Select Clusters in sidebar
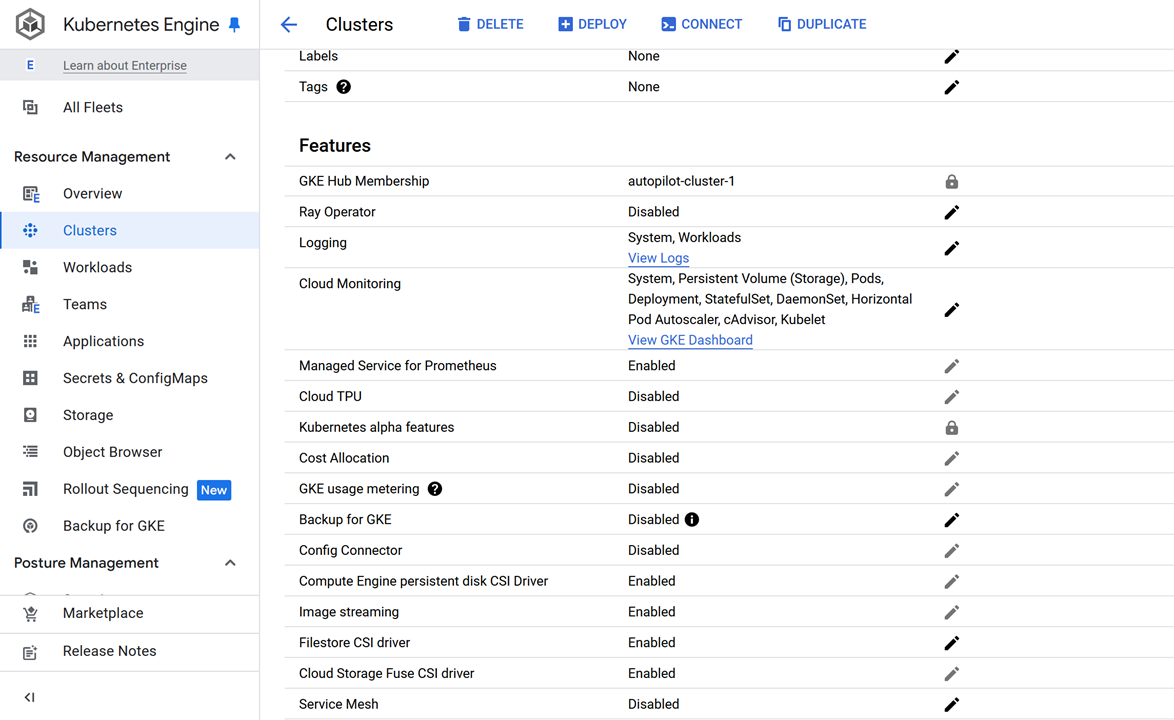The image size is (1174, 720). coord(130,231)
